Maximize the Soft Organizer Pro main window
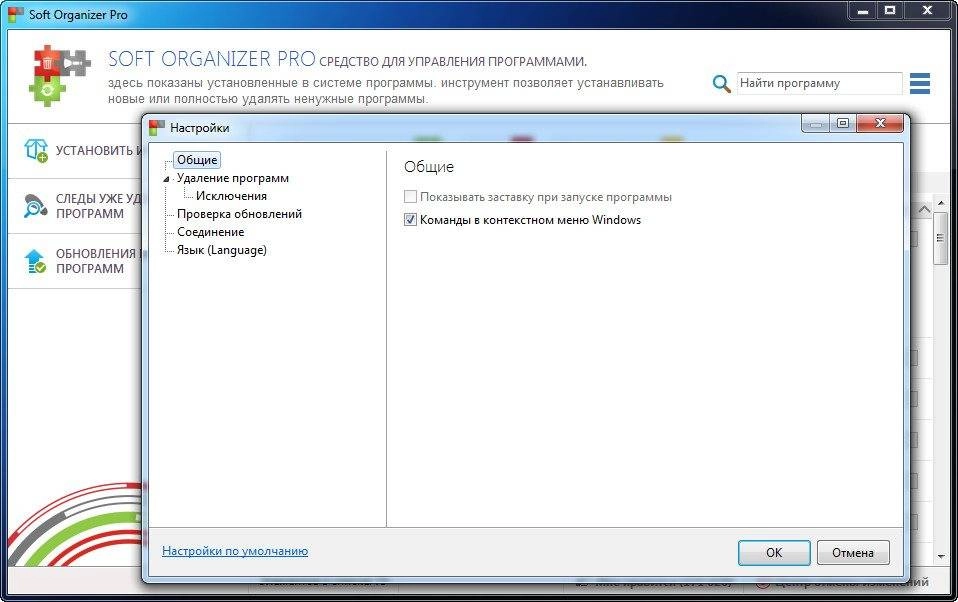The image size is (958, 602). 890,10
